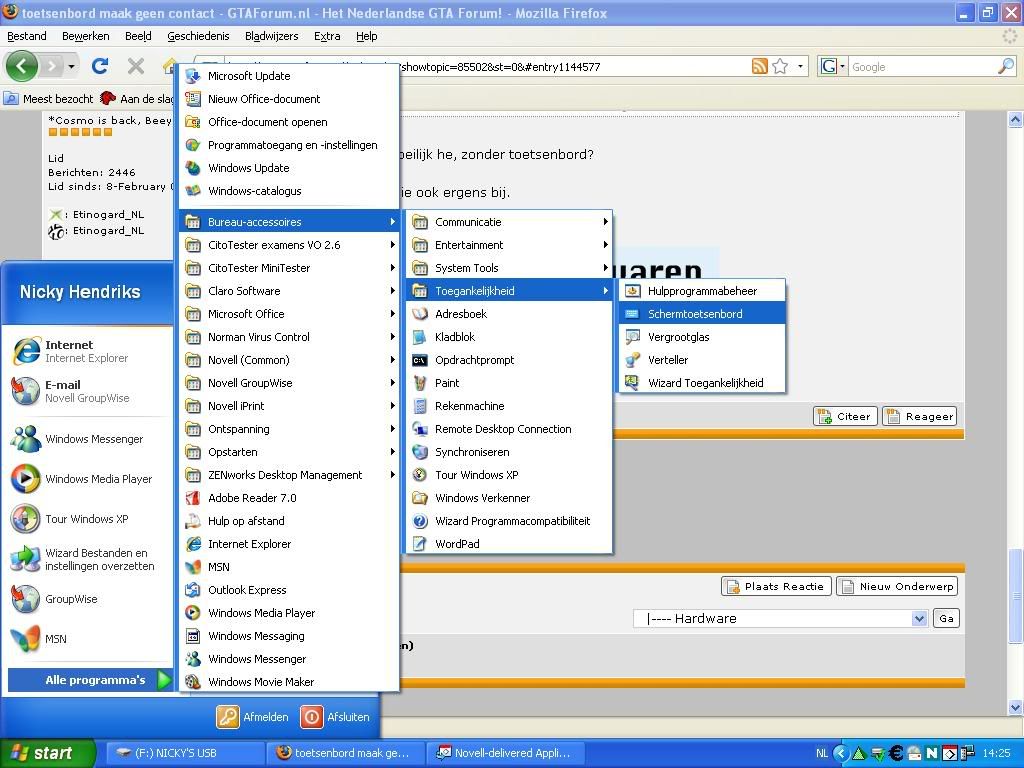Open Hulpprogrammabeheer entry
This screenshot has height=768, width=1024.
pos(702,291)
